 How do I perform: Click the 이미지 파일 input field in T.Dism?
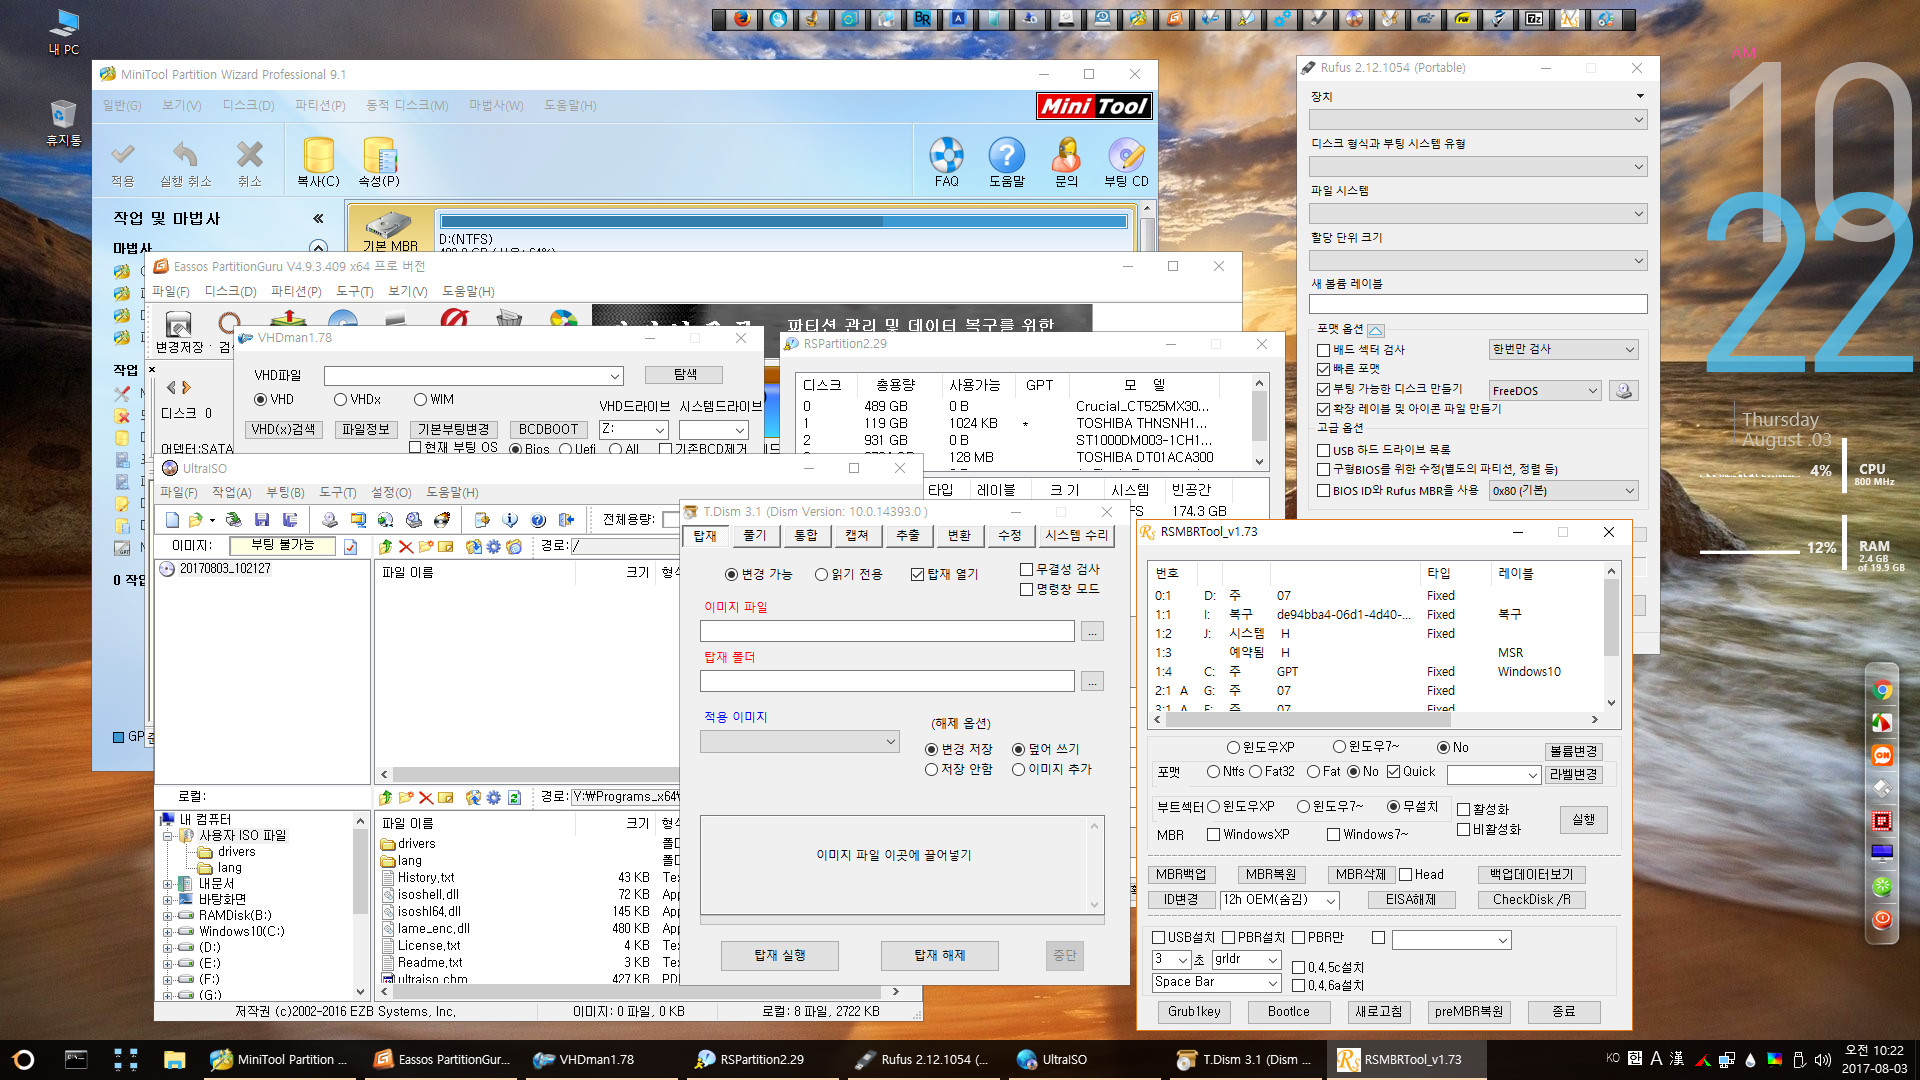click(x=887, y=631)
